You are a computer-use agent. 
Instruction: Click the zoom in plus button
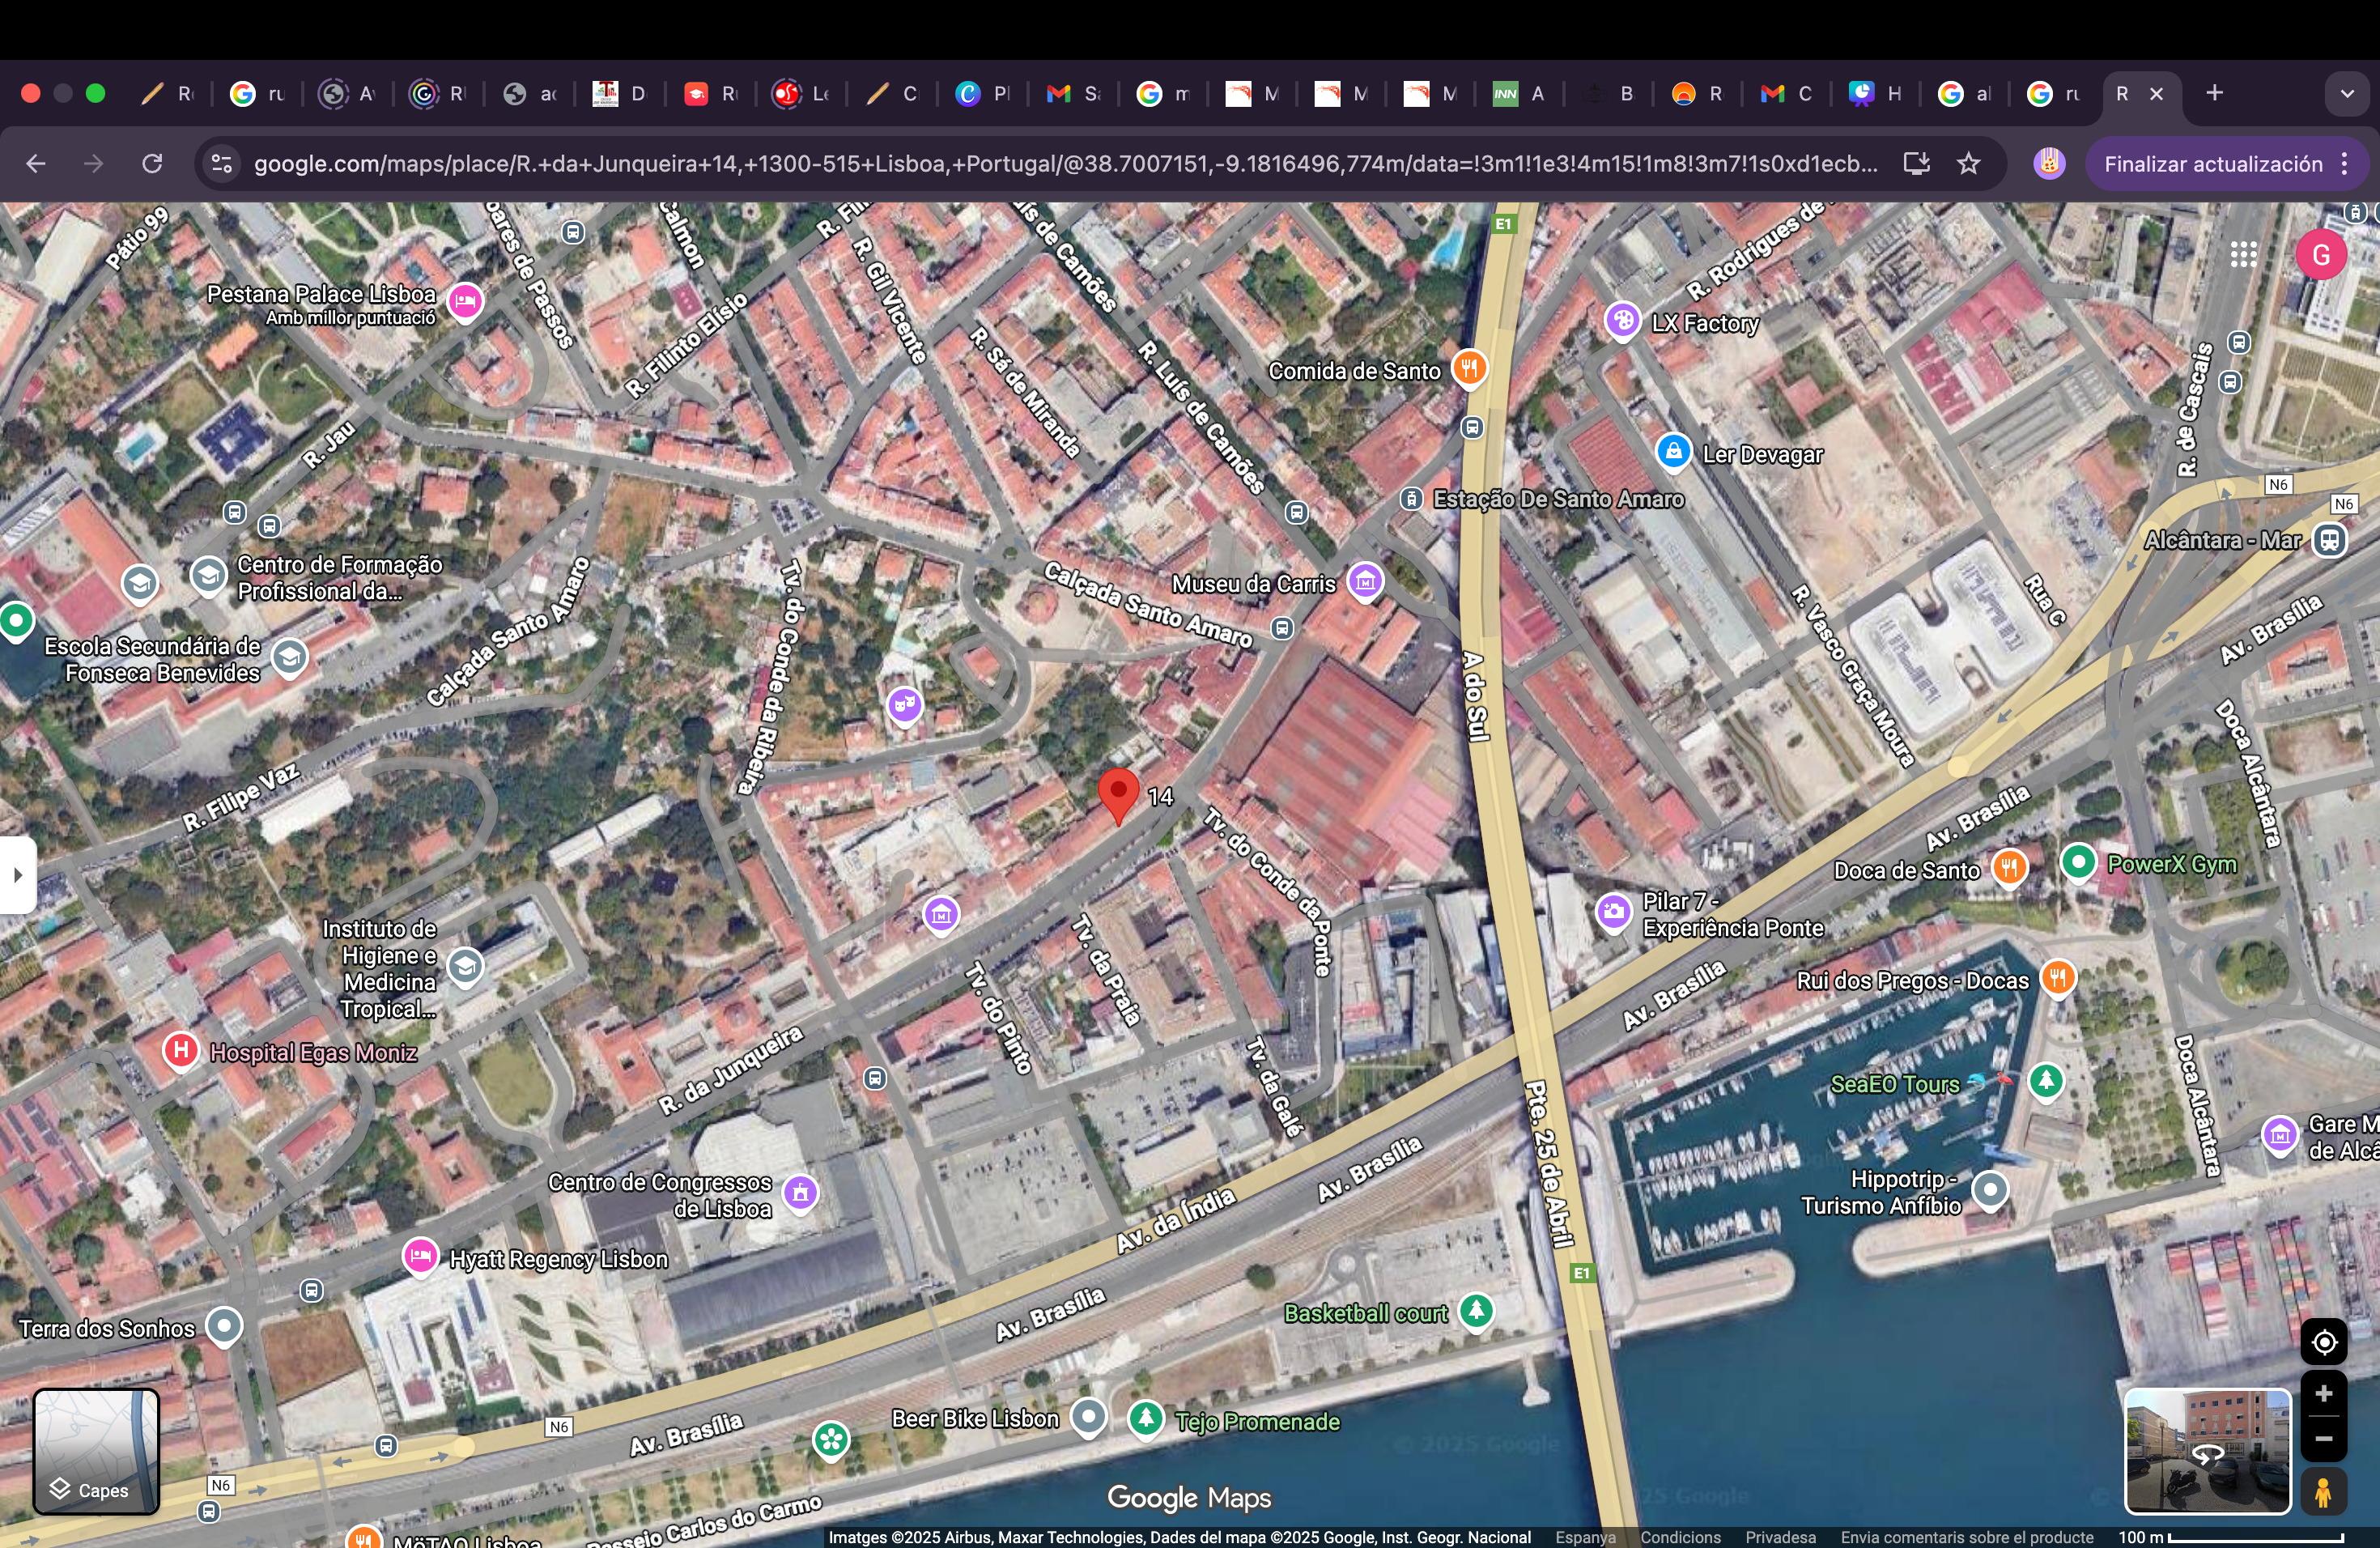click(2323, 1394)
